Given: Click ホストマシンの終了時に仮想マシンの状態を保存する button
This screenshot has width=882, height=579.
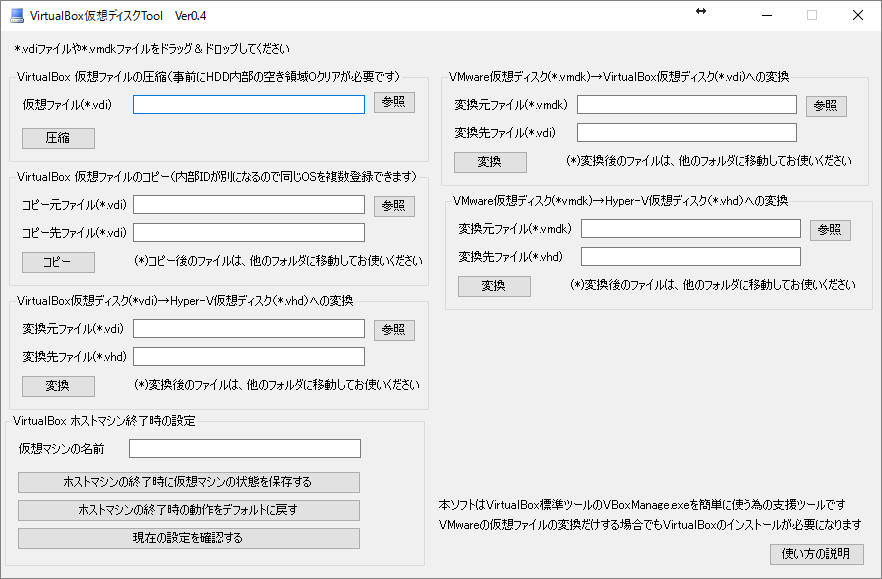Looking at the screenshot, I should pyautogui.click(x=189, y=482).
